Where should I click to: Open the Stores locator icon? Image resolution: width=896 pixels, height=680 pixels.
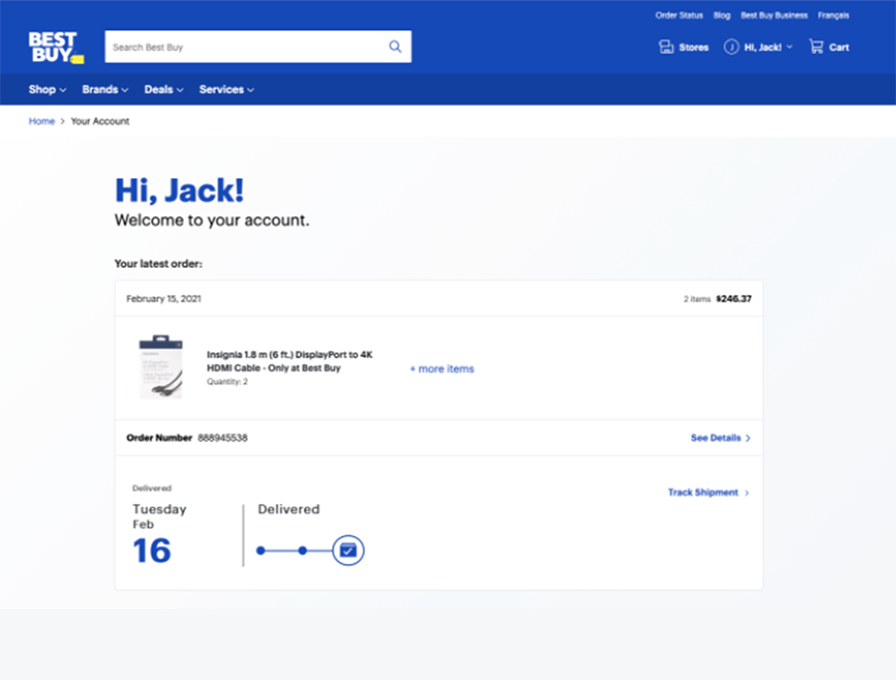tap(666, 47)
